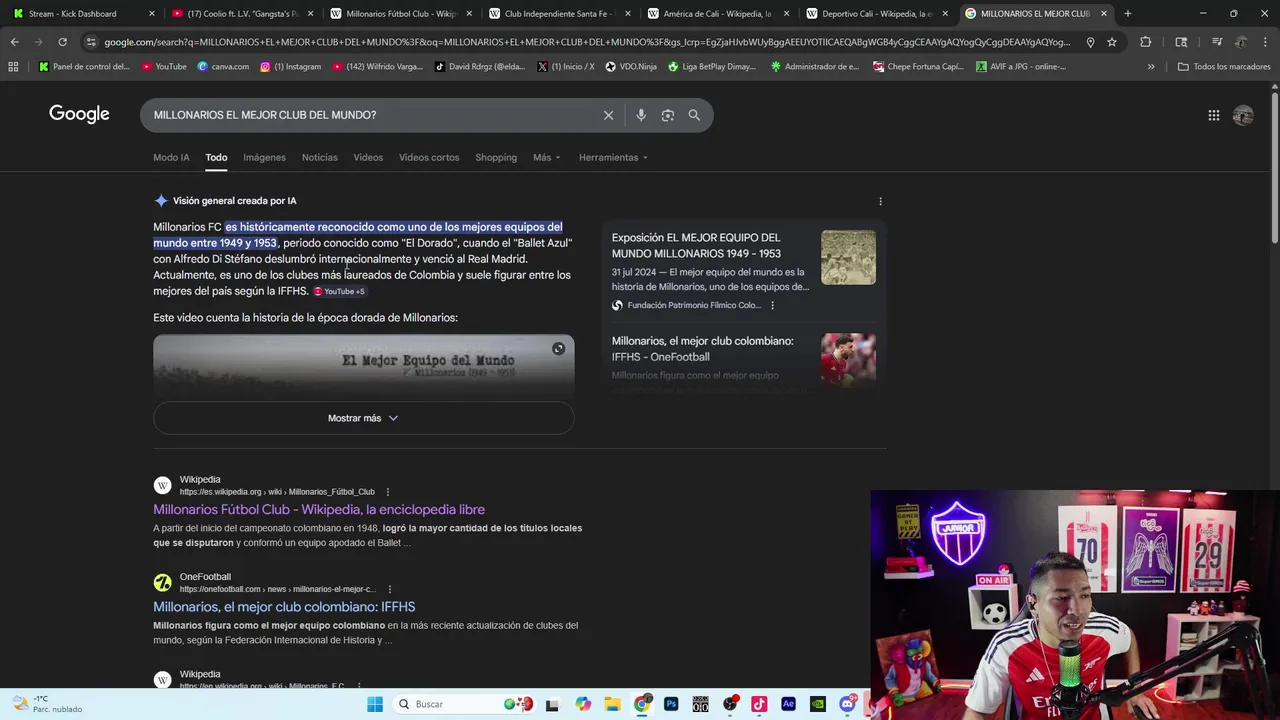The height and width of the screenshot is (720, 1280).
Task: Open Instagram bookmark
Action: [291, 67]
